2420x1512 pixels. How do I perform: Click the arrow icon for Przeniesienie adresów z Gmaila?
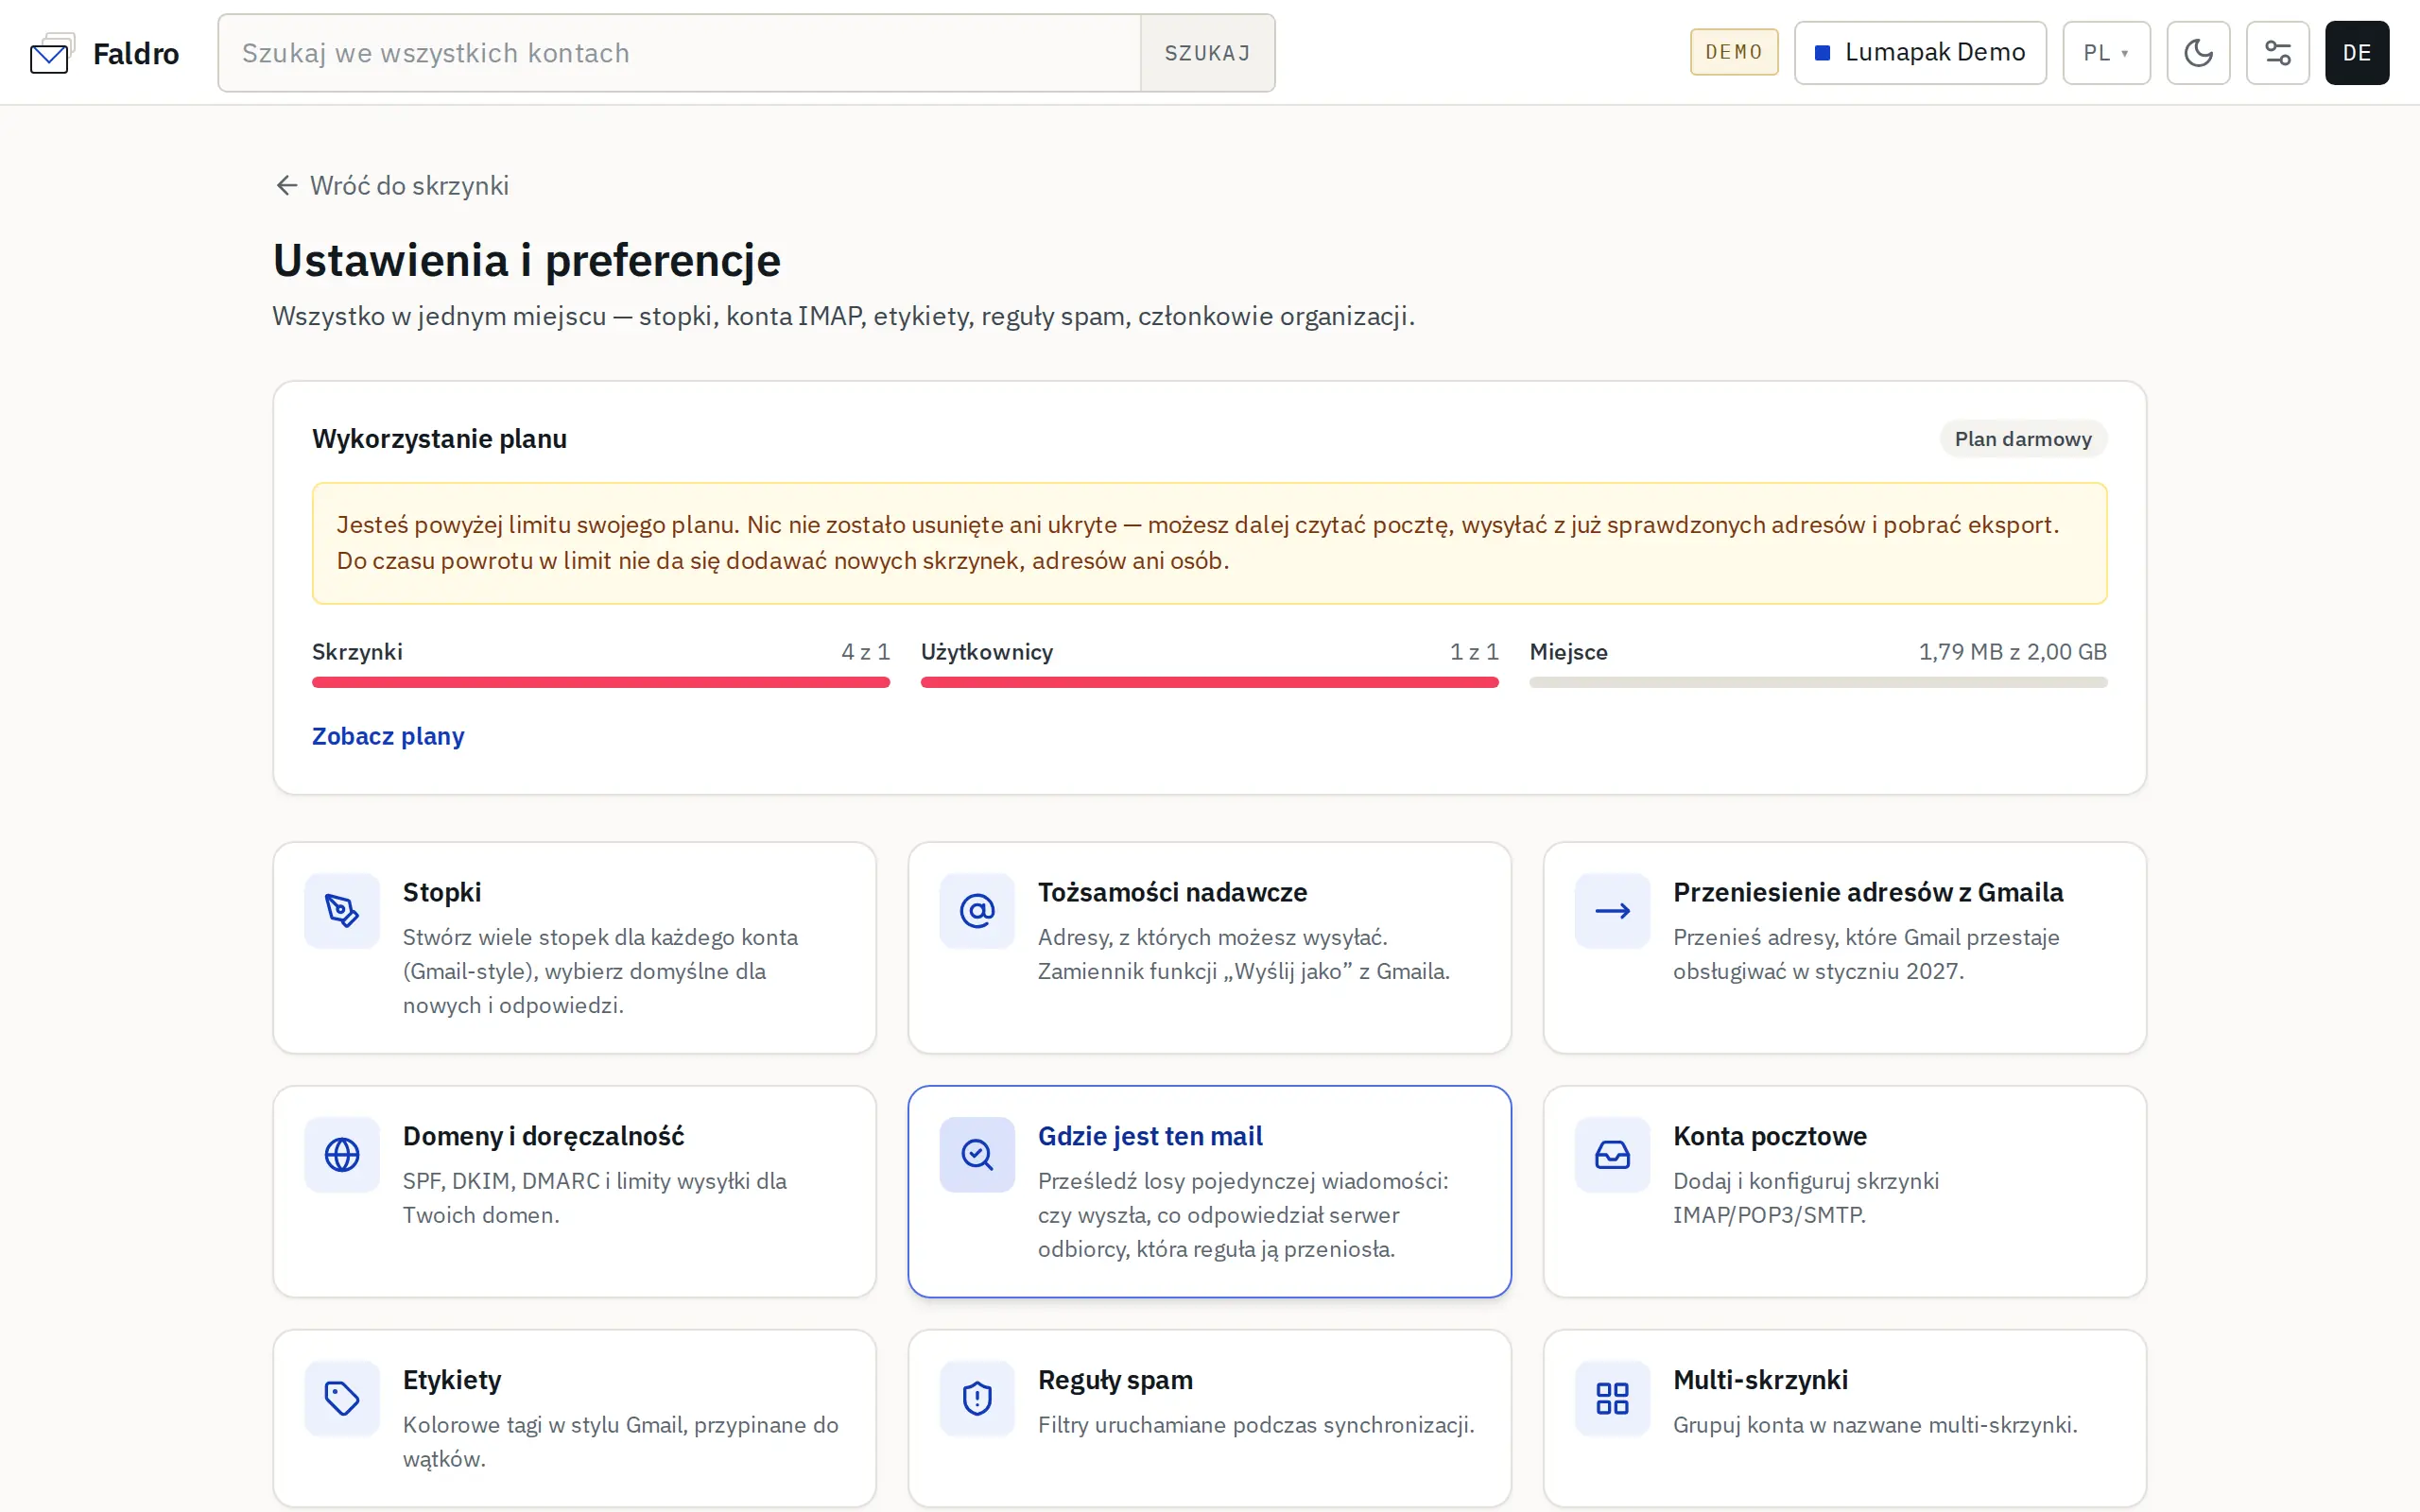1612,911
